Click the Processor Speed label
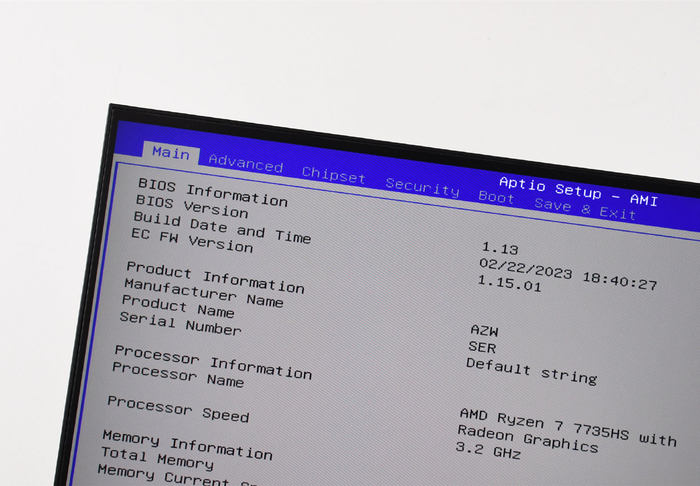The image size is (700, 486). (x=179, y=409)
